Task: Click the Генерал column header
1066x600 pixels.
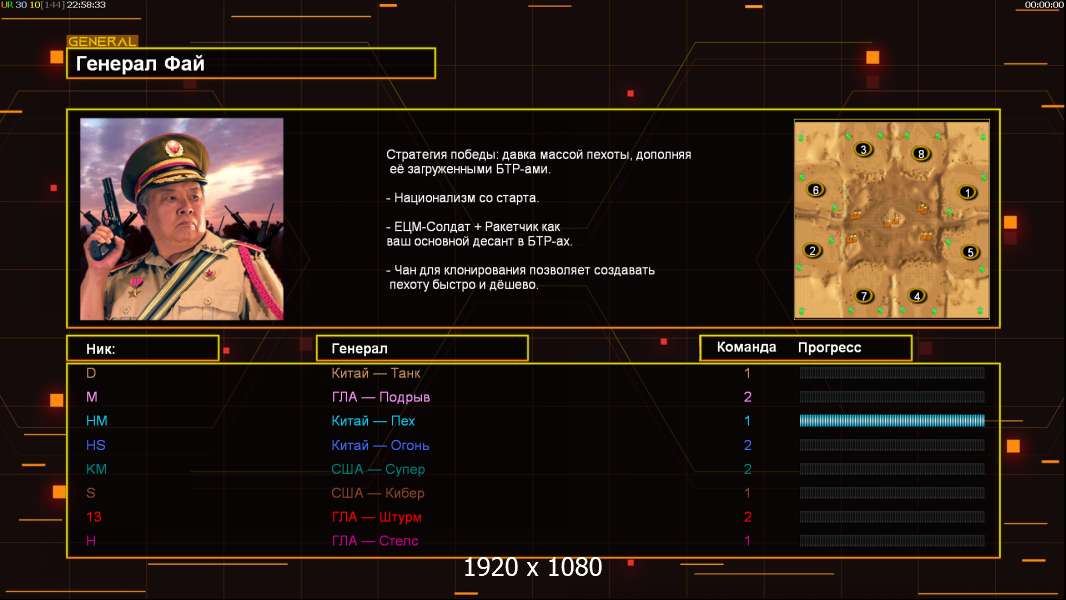Action: click(x=422, y=349)
